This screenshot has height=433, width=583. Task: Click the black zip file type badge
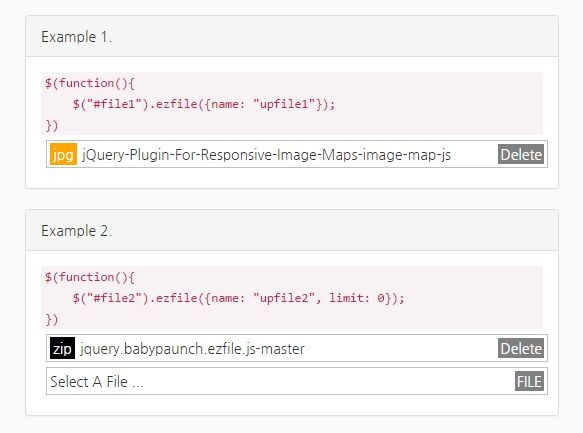pyautogui.click(x=62, y=348)
